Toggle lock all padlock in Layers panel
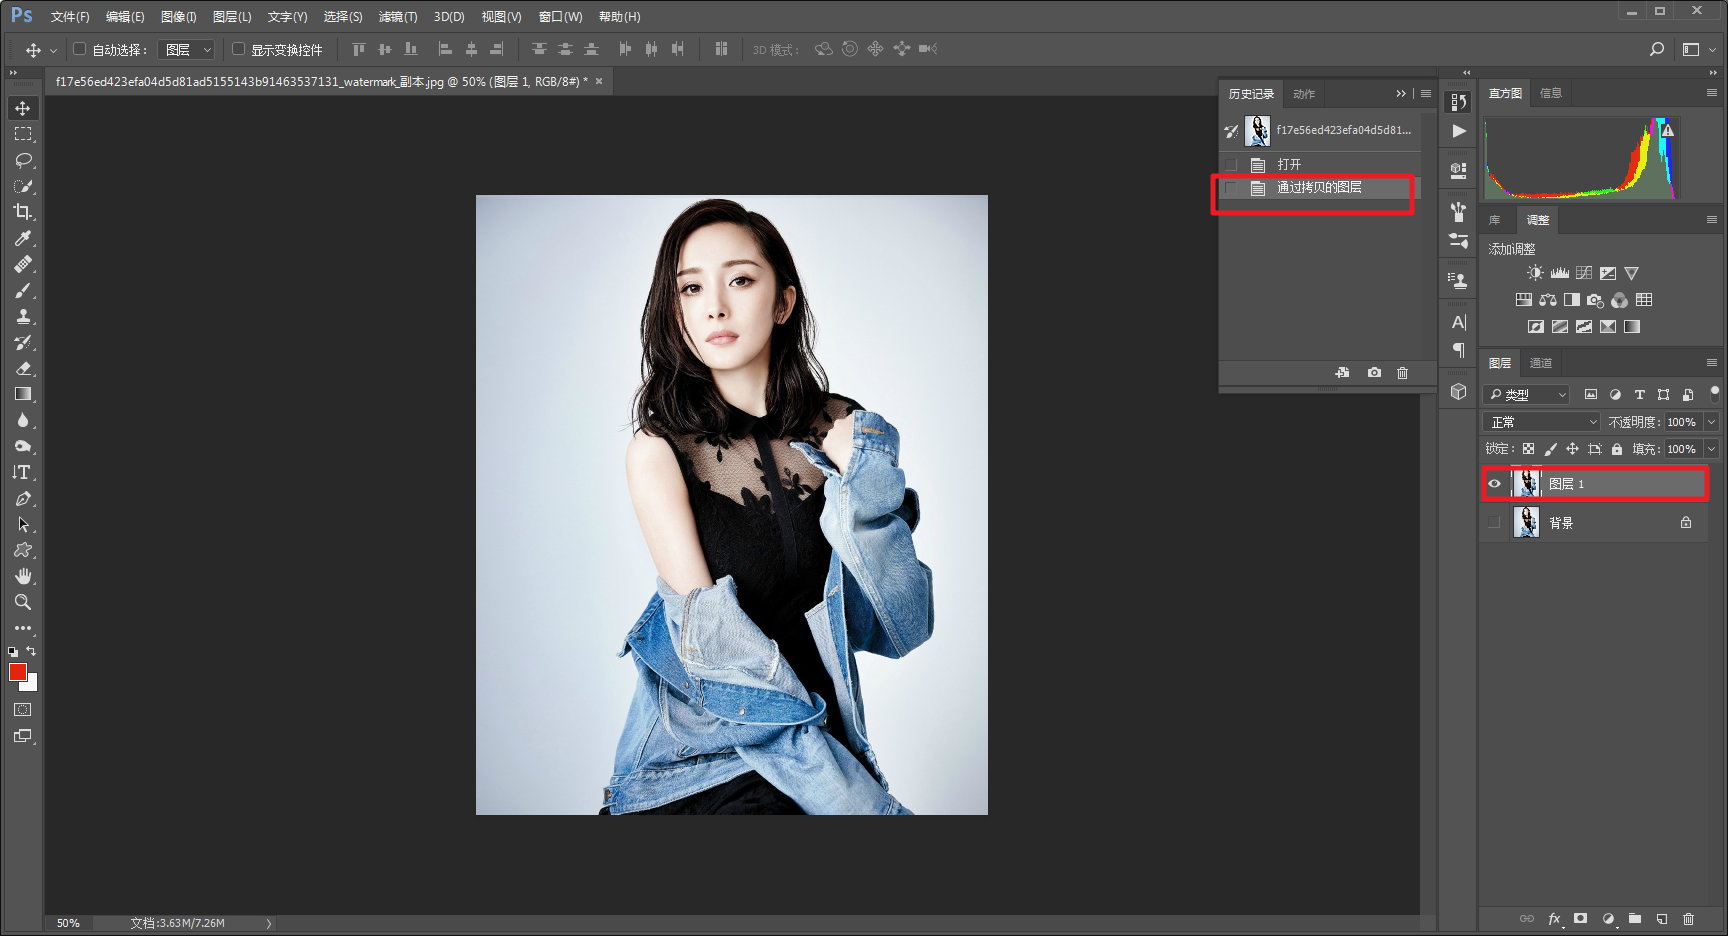The height and width of the screenshot is (936, 1728). tap(1617, 449)
